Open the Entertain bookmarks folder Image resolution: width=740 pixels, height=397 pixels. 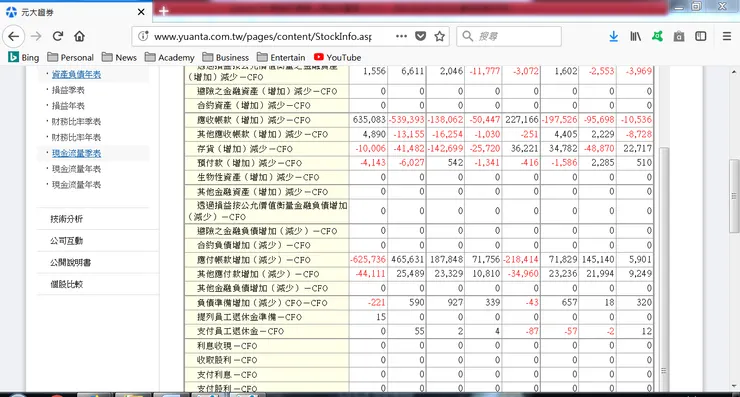click(281, 58)
